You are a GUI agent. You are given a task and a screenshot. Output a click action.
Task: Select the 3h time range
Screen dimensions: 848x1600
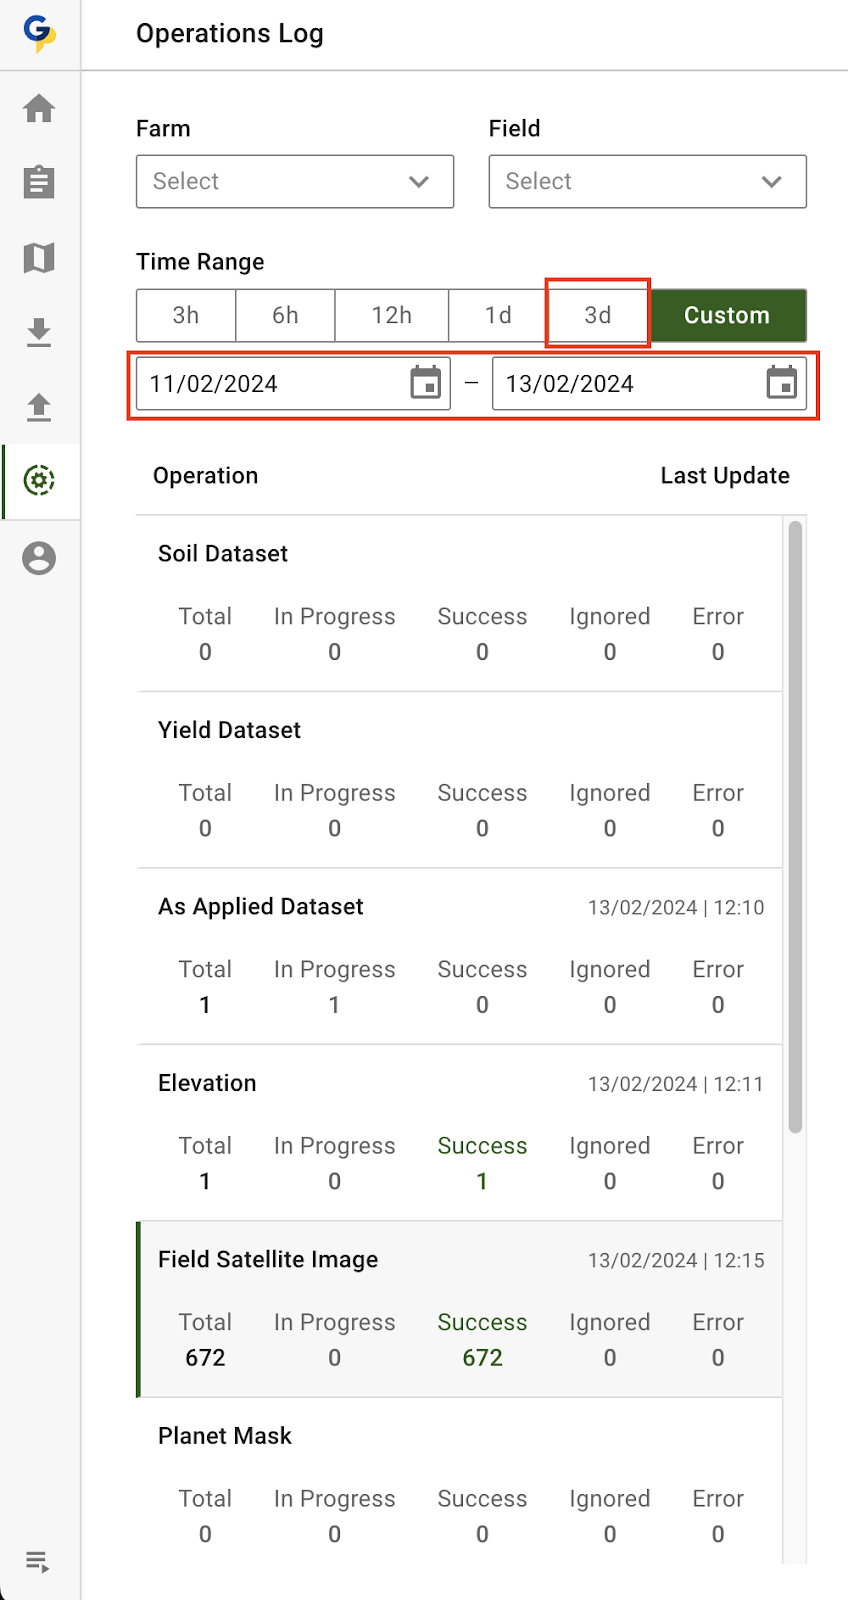pyautogui.click(x=186, y=316)
